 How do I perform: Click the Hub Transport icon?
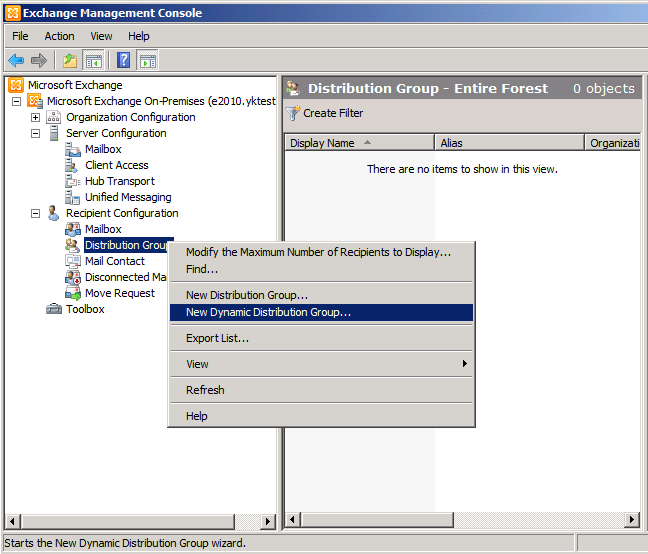[x=72, y=181]
